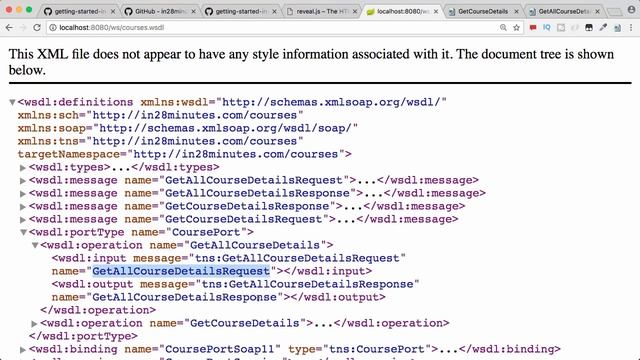Open the Chrome three-dot menu
Viewport: 640px width, 360px height.
click(x=631, y=27)
